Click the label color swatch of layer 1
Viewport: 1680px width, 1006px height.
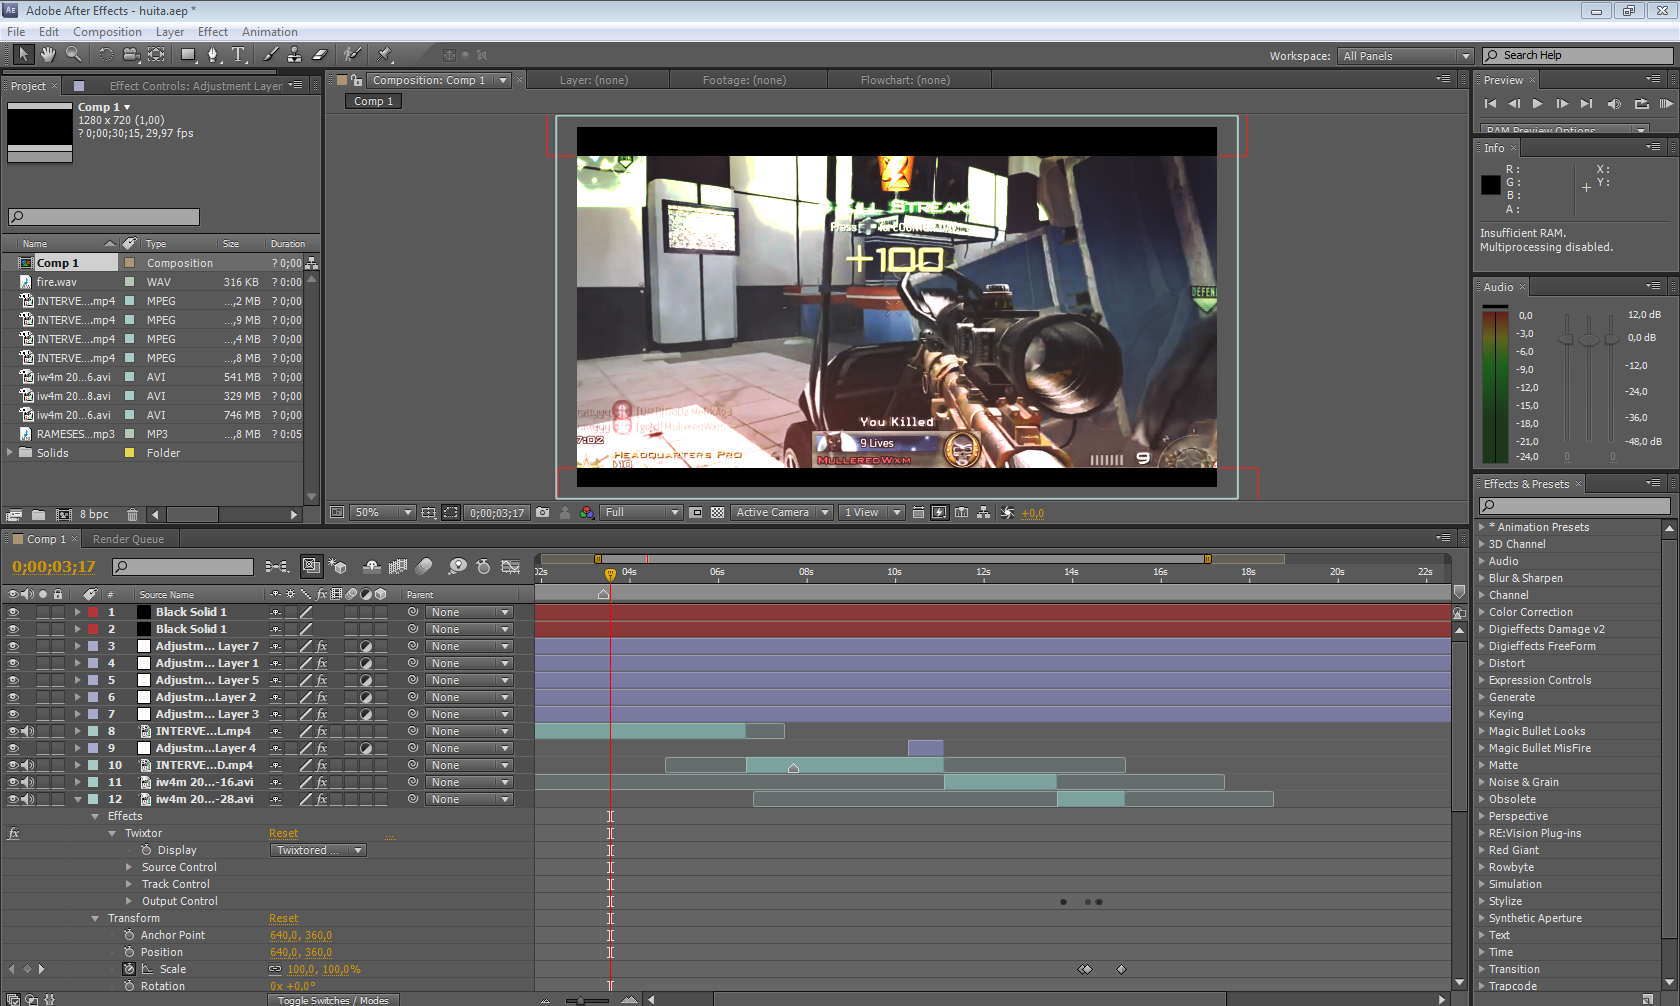93,612
